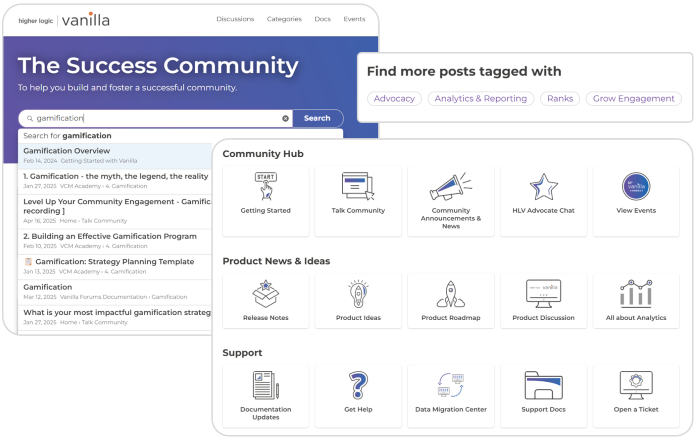Click the 'All about Analytics' tile label
This screenshot has width=700, height=440.
pyautogui.click(x=636, y=318)
